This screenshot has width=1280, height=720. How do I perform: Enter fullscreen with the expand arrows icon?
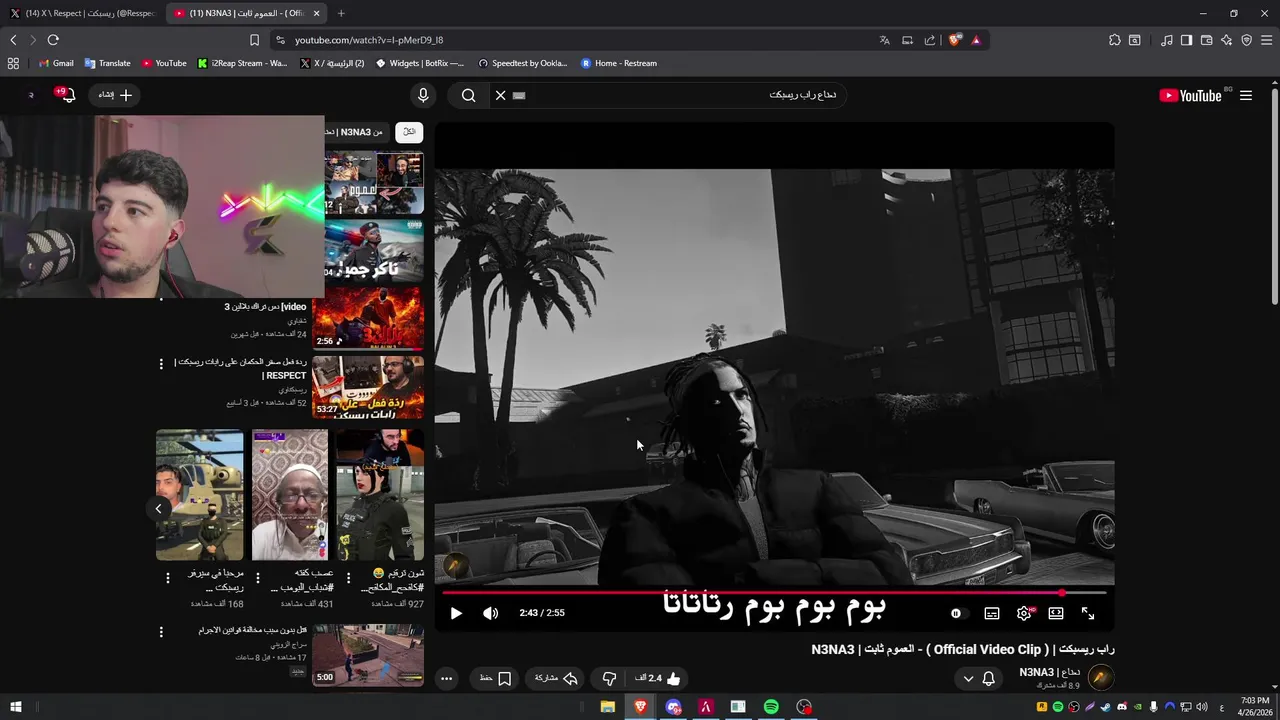1088,613
